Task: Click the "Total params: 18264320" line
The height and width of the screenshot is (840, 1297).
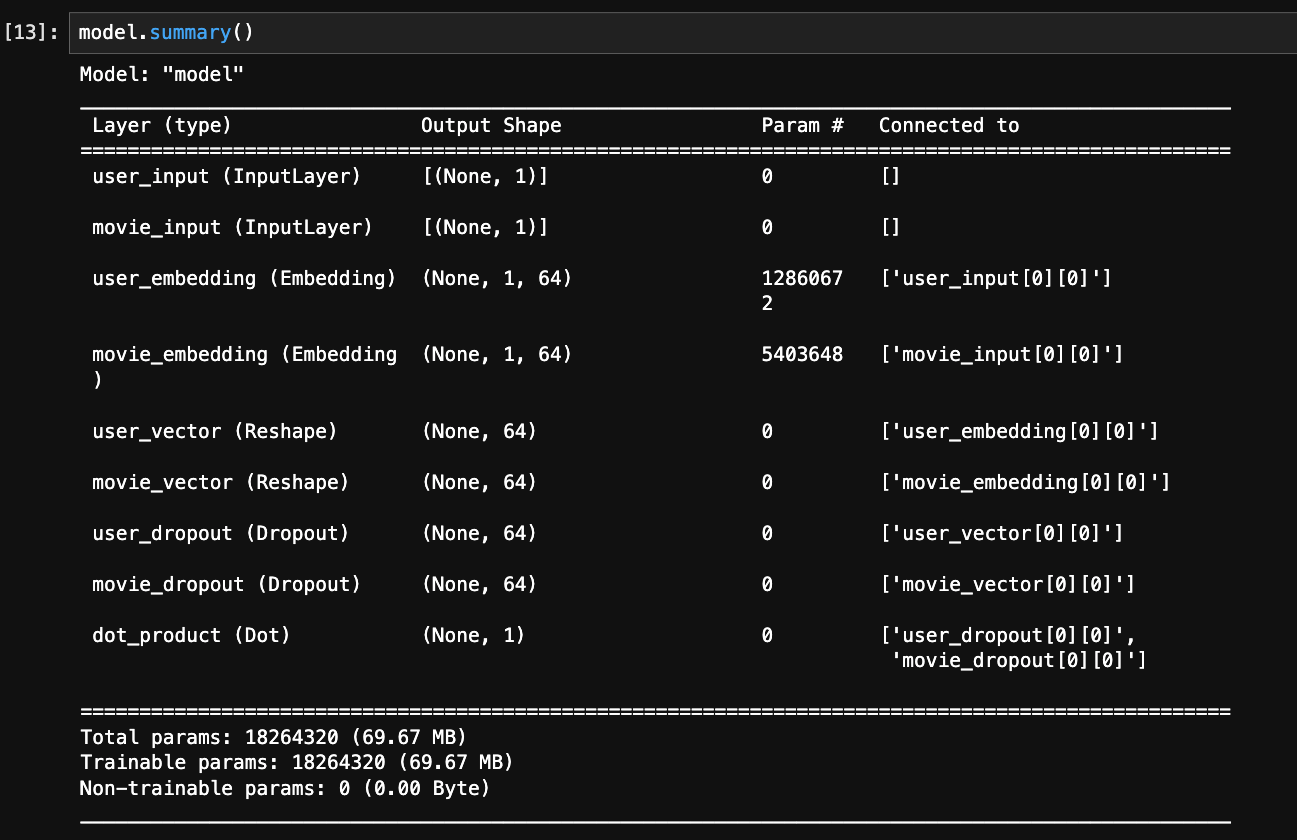Action: pos(273,738)
